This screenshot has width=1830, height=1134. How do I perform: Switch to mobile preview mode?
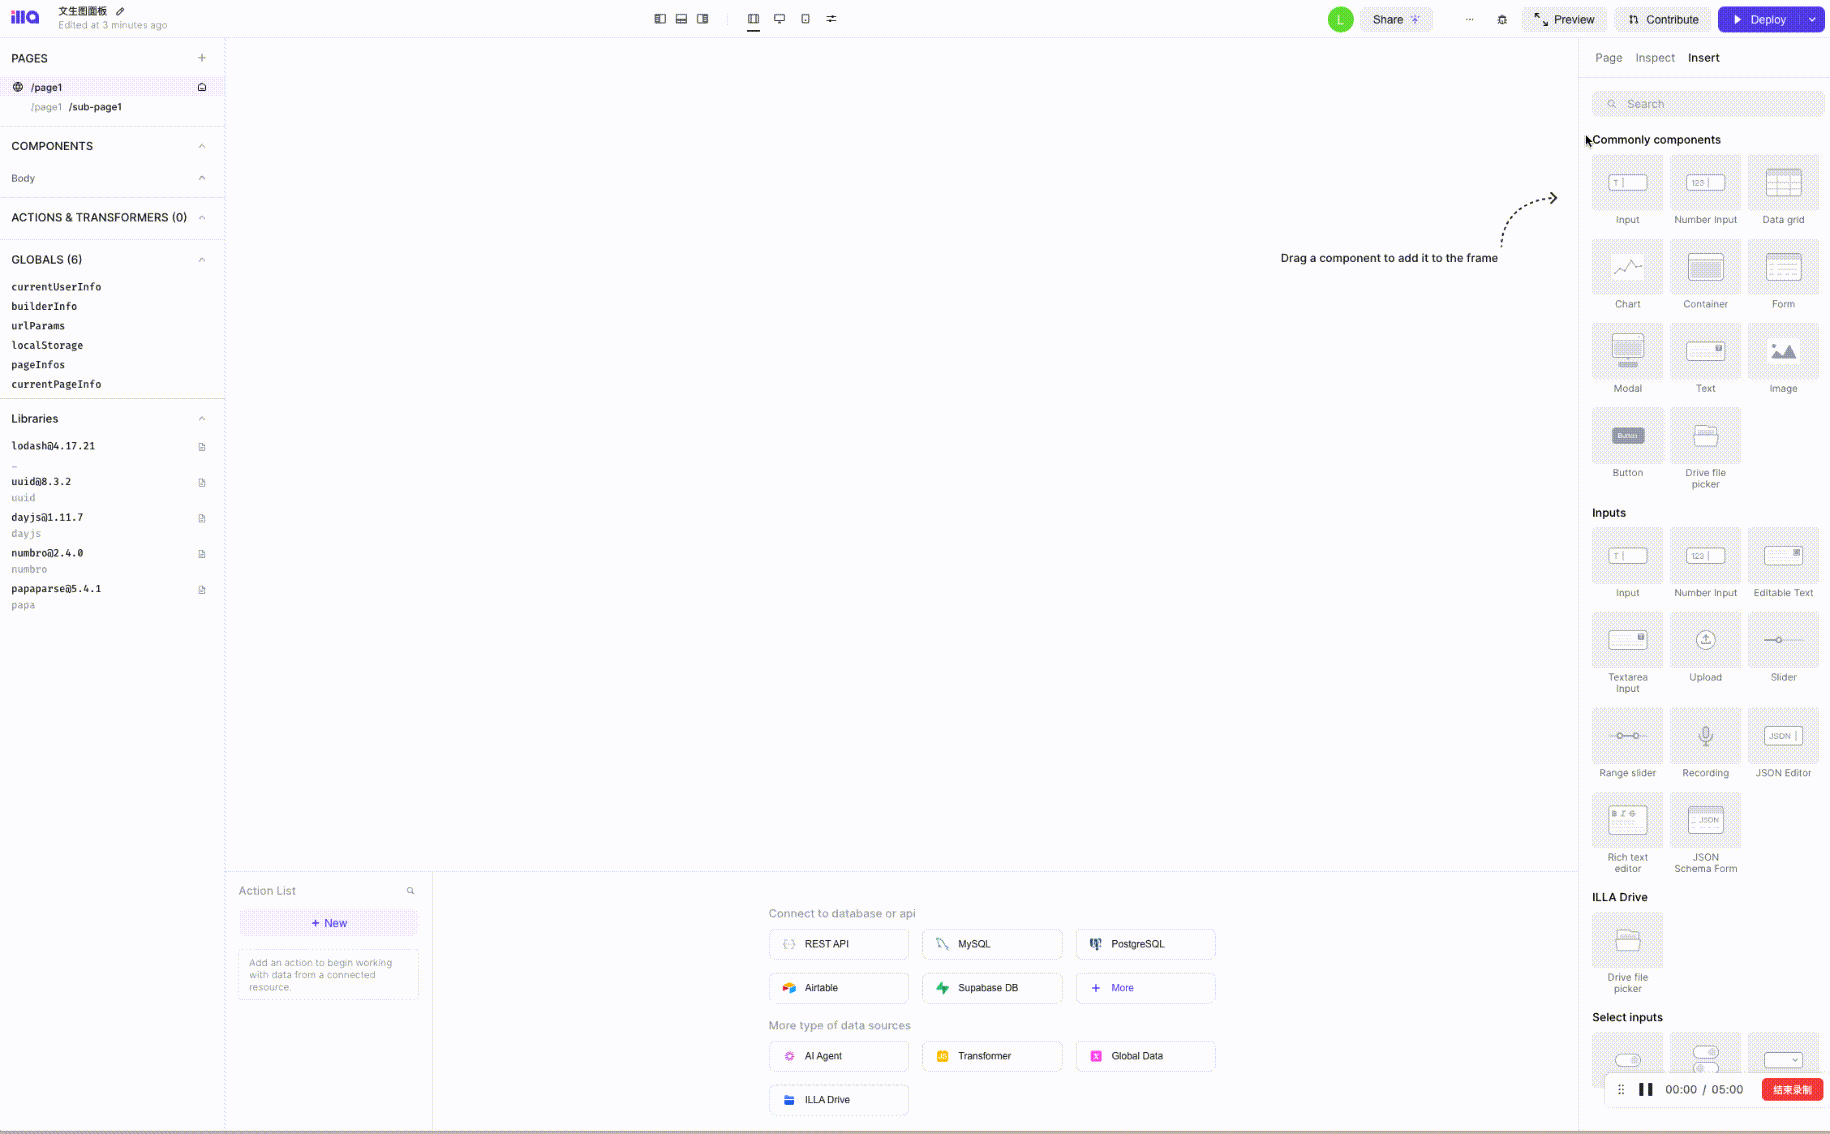(805, 18)
